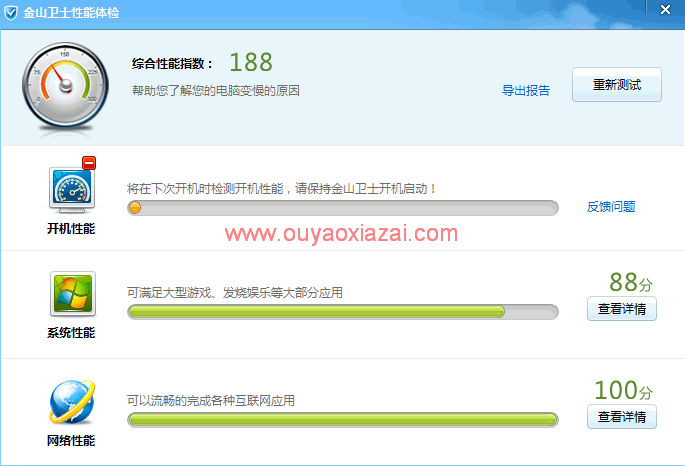The width and height of the screenshot is (685, 466).
Task: Open the 反馈问题 feedback link
Action: [x=611, y=207]
